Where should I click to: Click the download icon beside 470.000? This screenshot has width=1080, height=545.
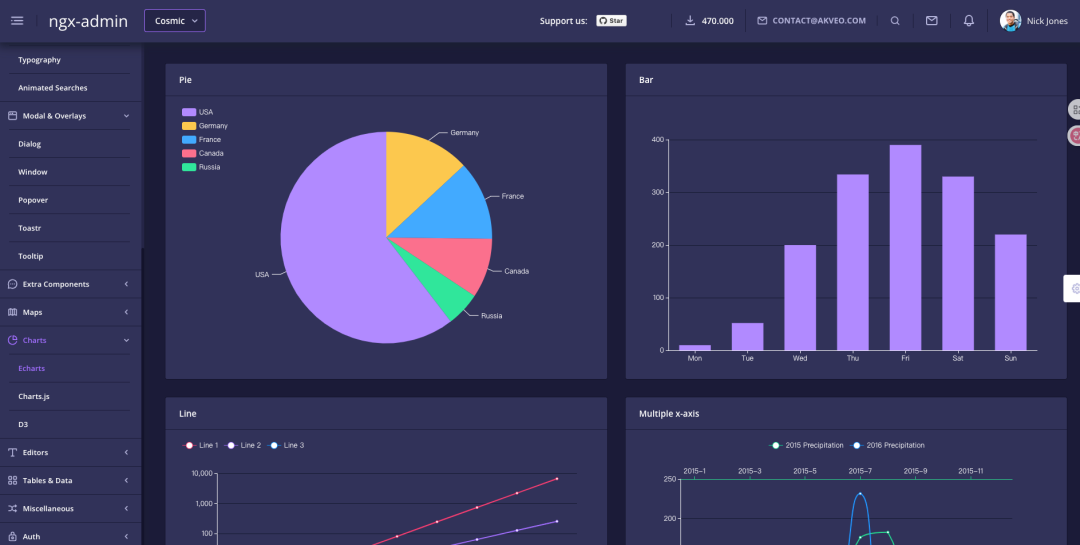coord(690,21)
